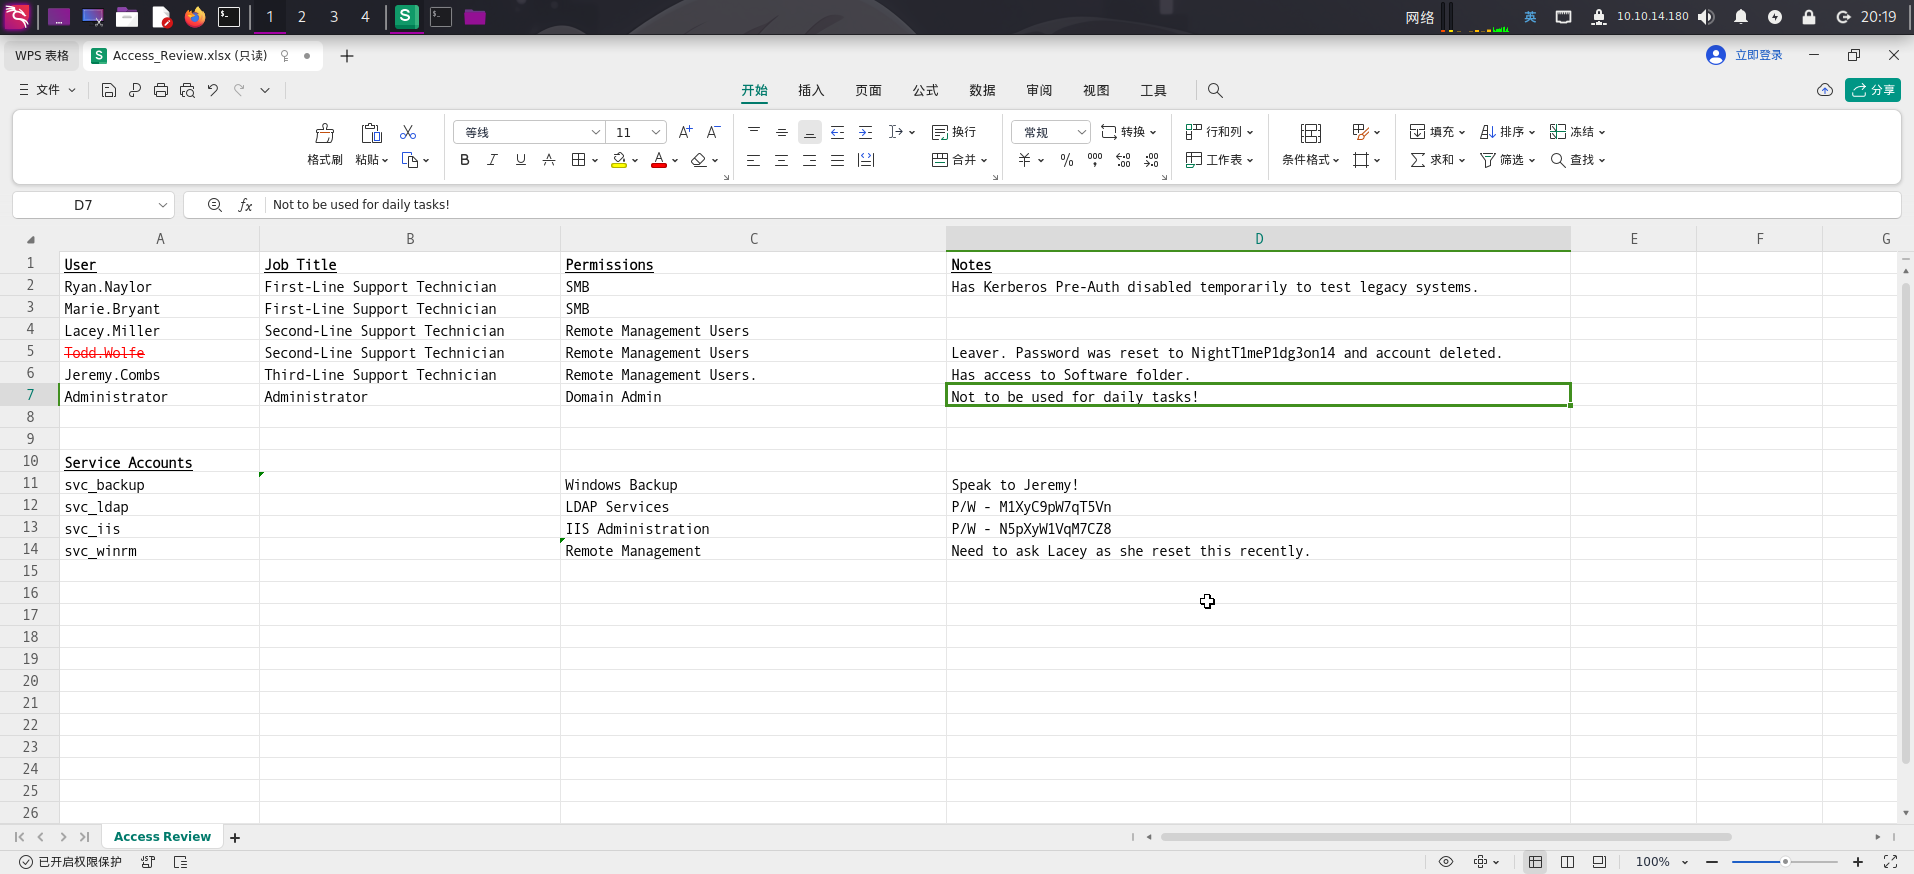This screenshot has height=874, width=1914.
Task: Expand the Name Box dropdown arrow
Action: pos(163,205)
